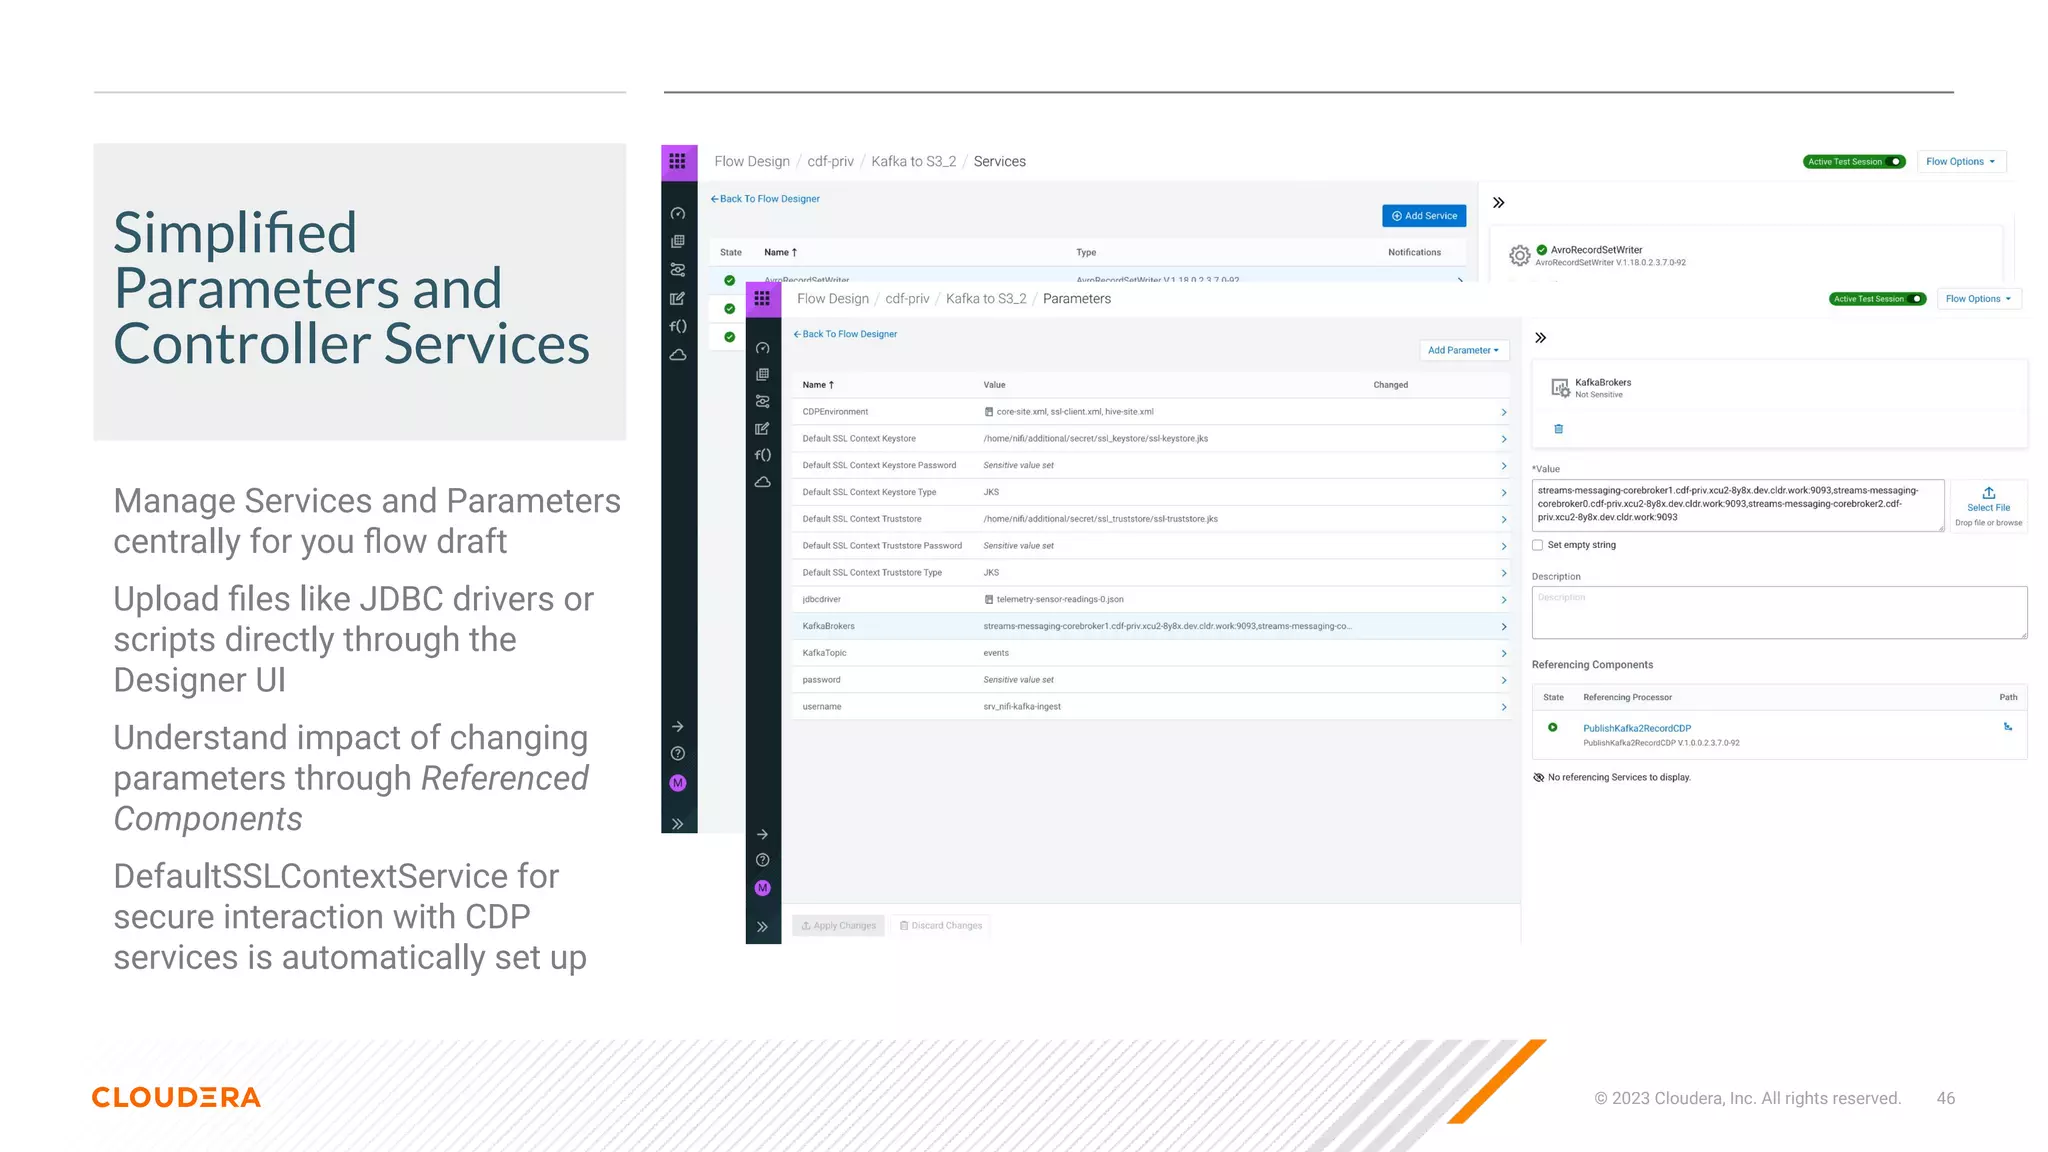Expand Parameters window sidebar with double chevron

tap(762, 927)
